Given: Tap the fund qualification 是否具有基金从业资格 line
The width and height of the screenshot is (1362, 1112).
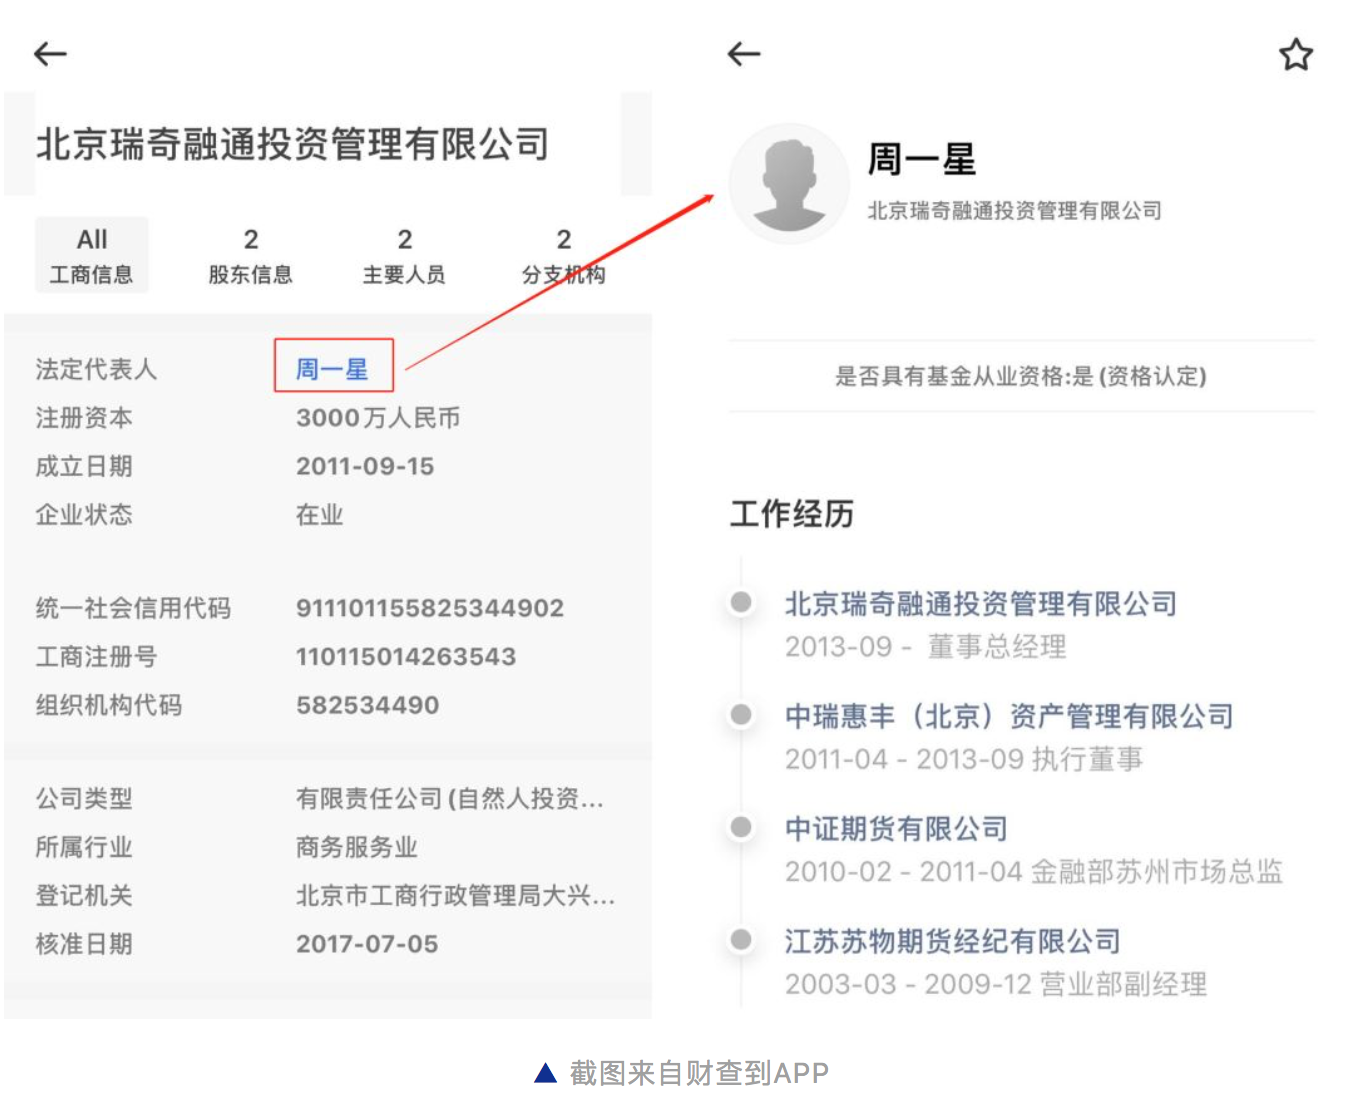Looking at the screenshot, I should pyautogui.click(x=1021, y=376).
